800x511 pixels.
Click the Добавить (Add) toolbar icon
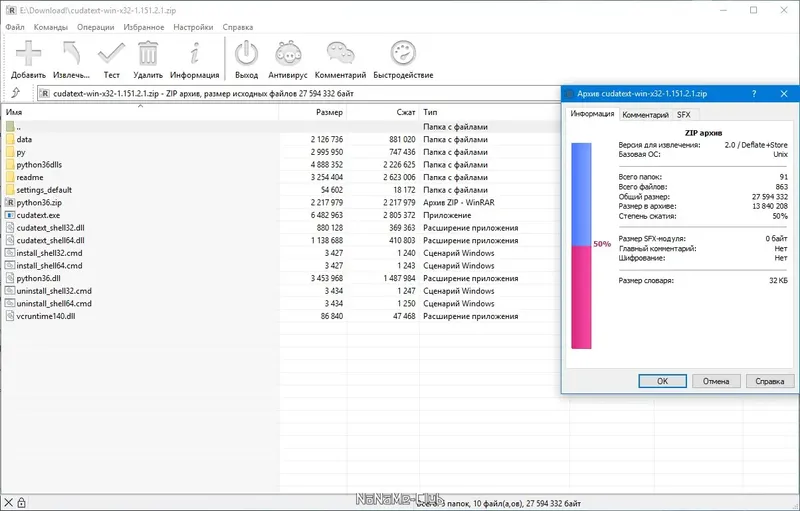[x=28, y=54]
